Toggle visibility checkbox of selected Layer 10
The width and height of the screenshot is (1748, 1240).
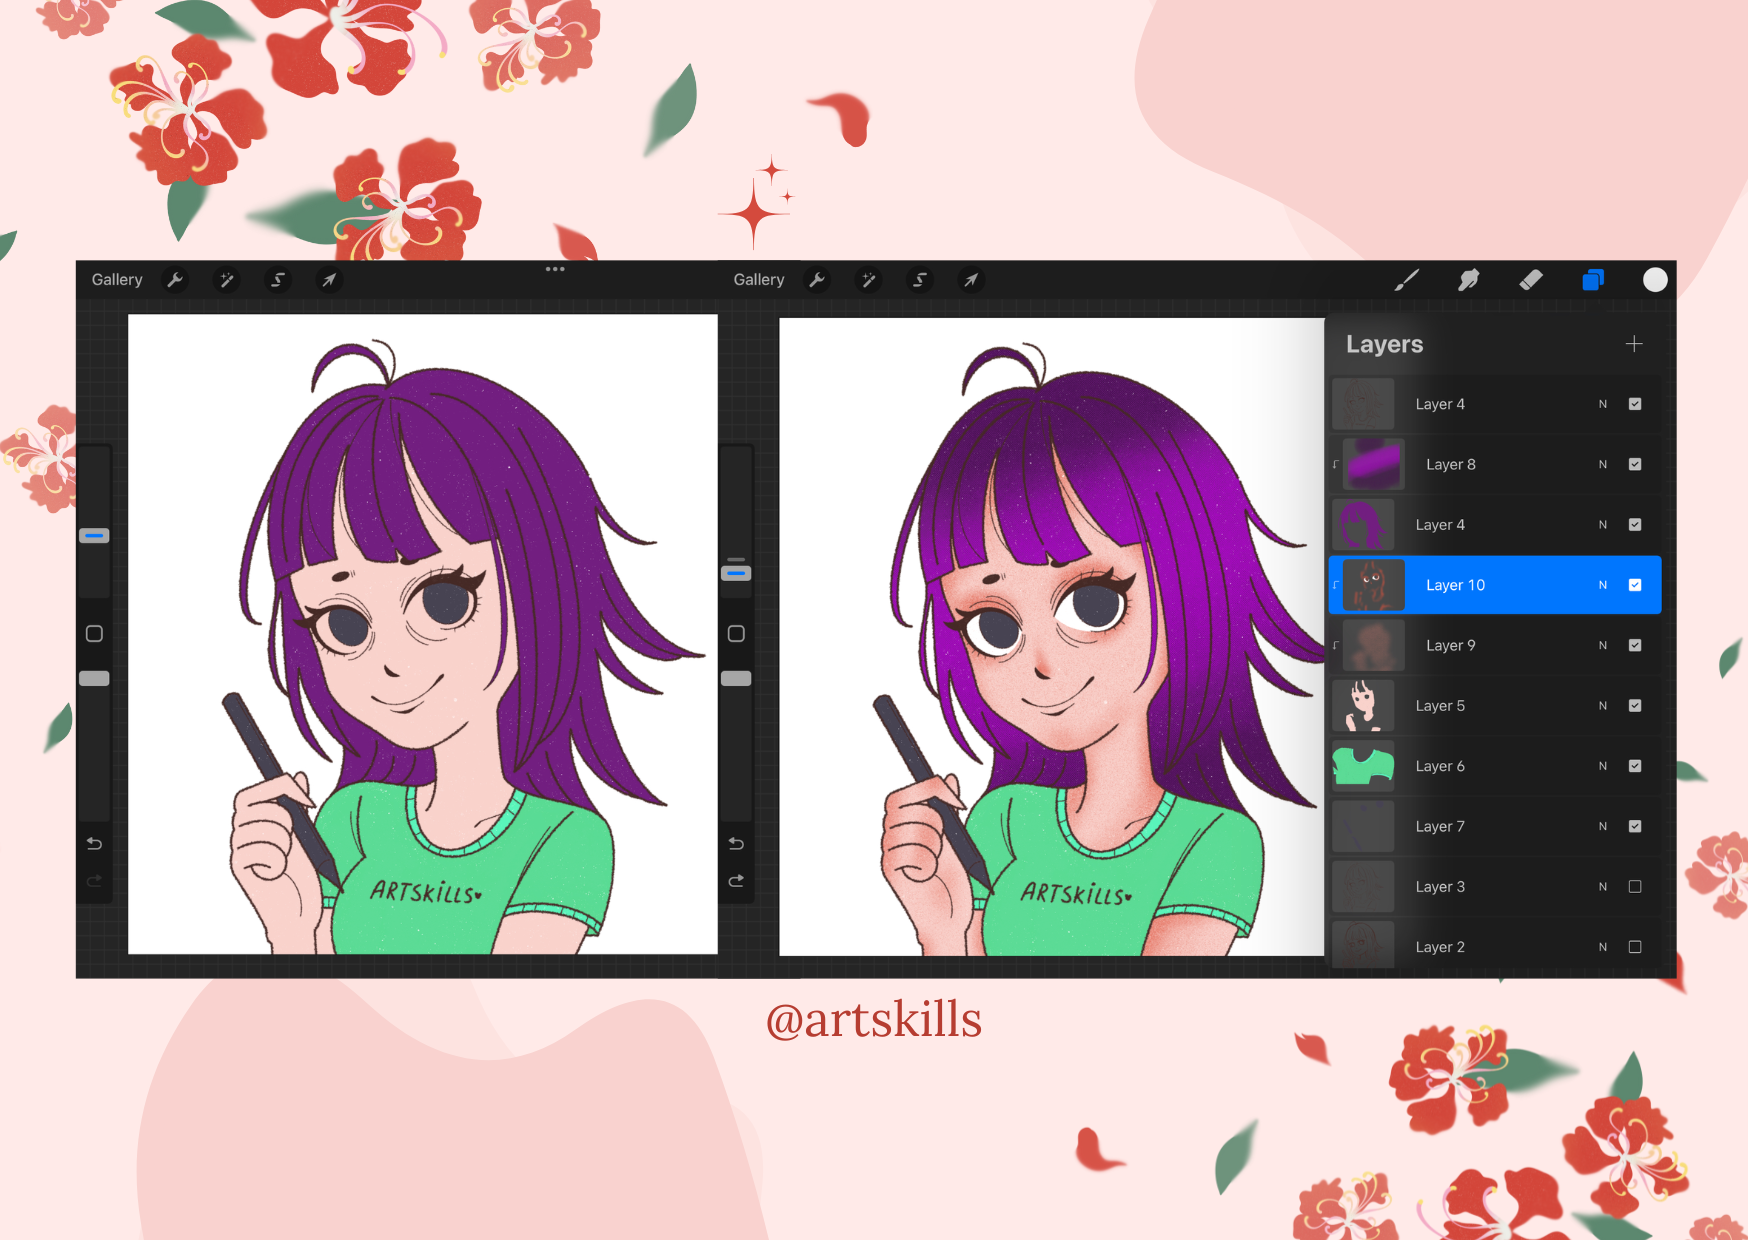pos(1635,585)
